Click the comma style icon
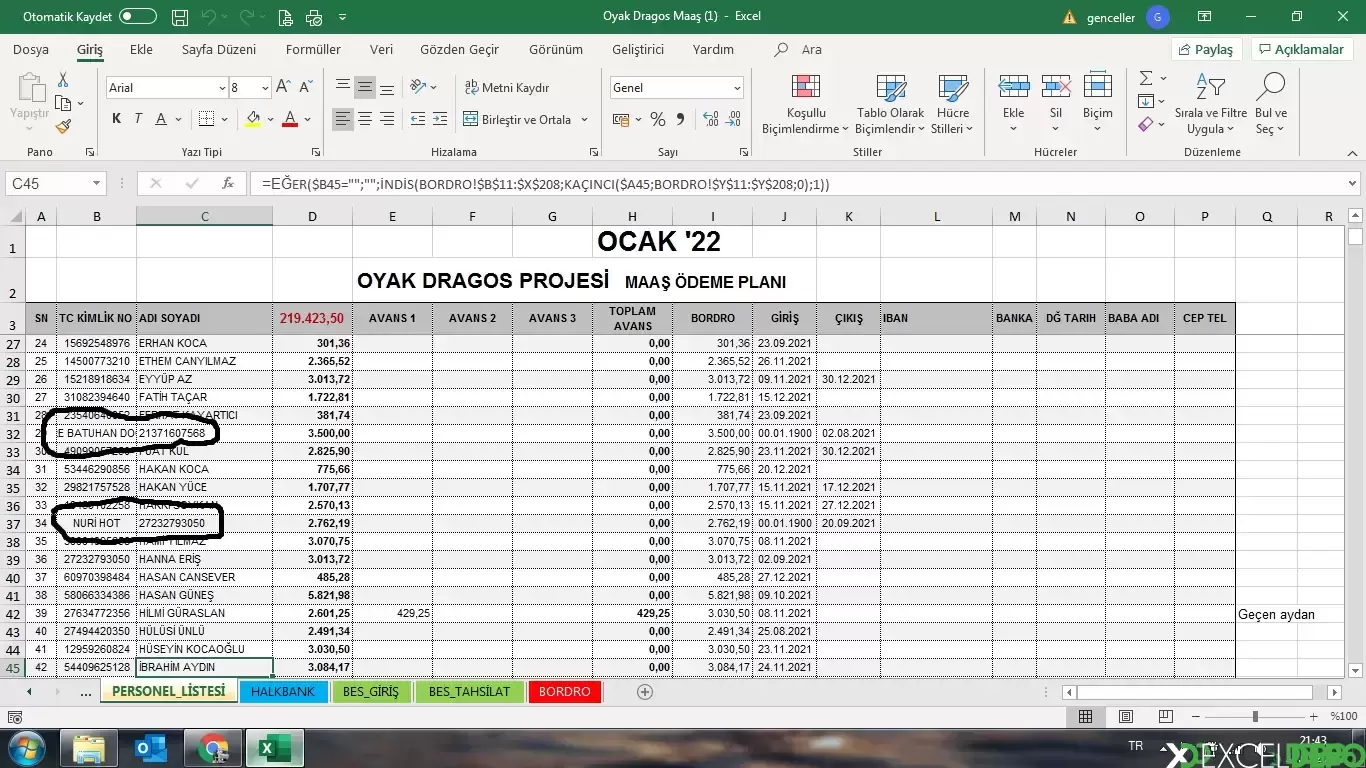The image size is (1366, 768). (x=680, y=119)
